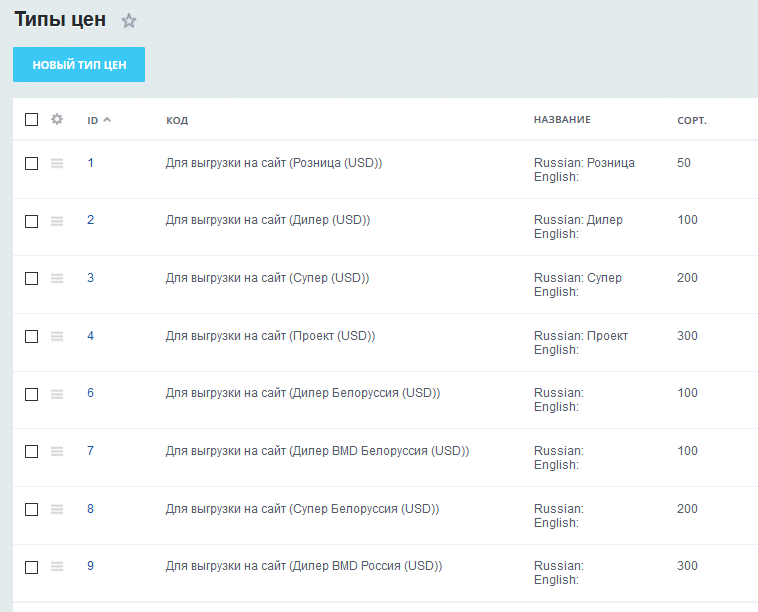This screenshot has width=758, height=612.
Task: Open price type with ID 3 link
Action: (x=90, y=278)
